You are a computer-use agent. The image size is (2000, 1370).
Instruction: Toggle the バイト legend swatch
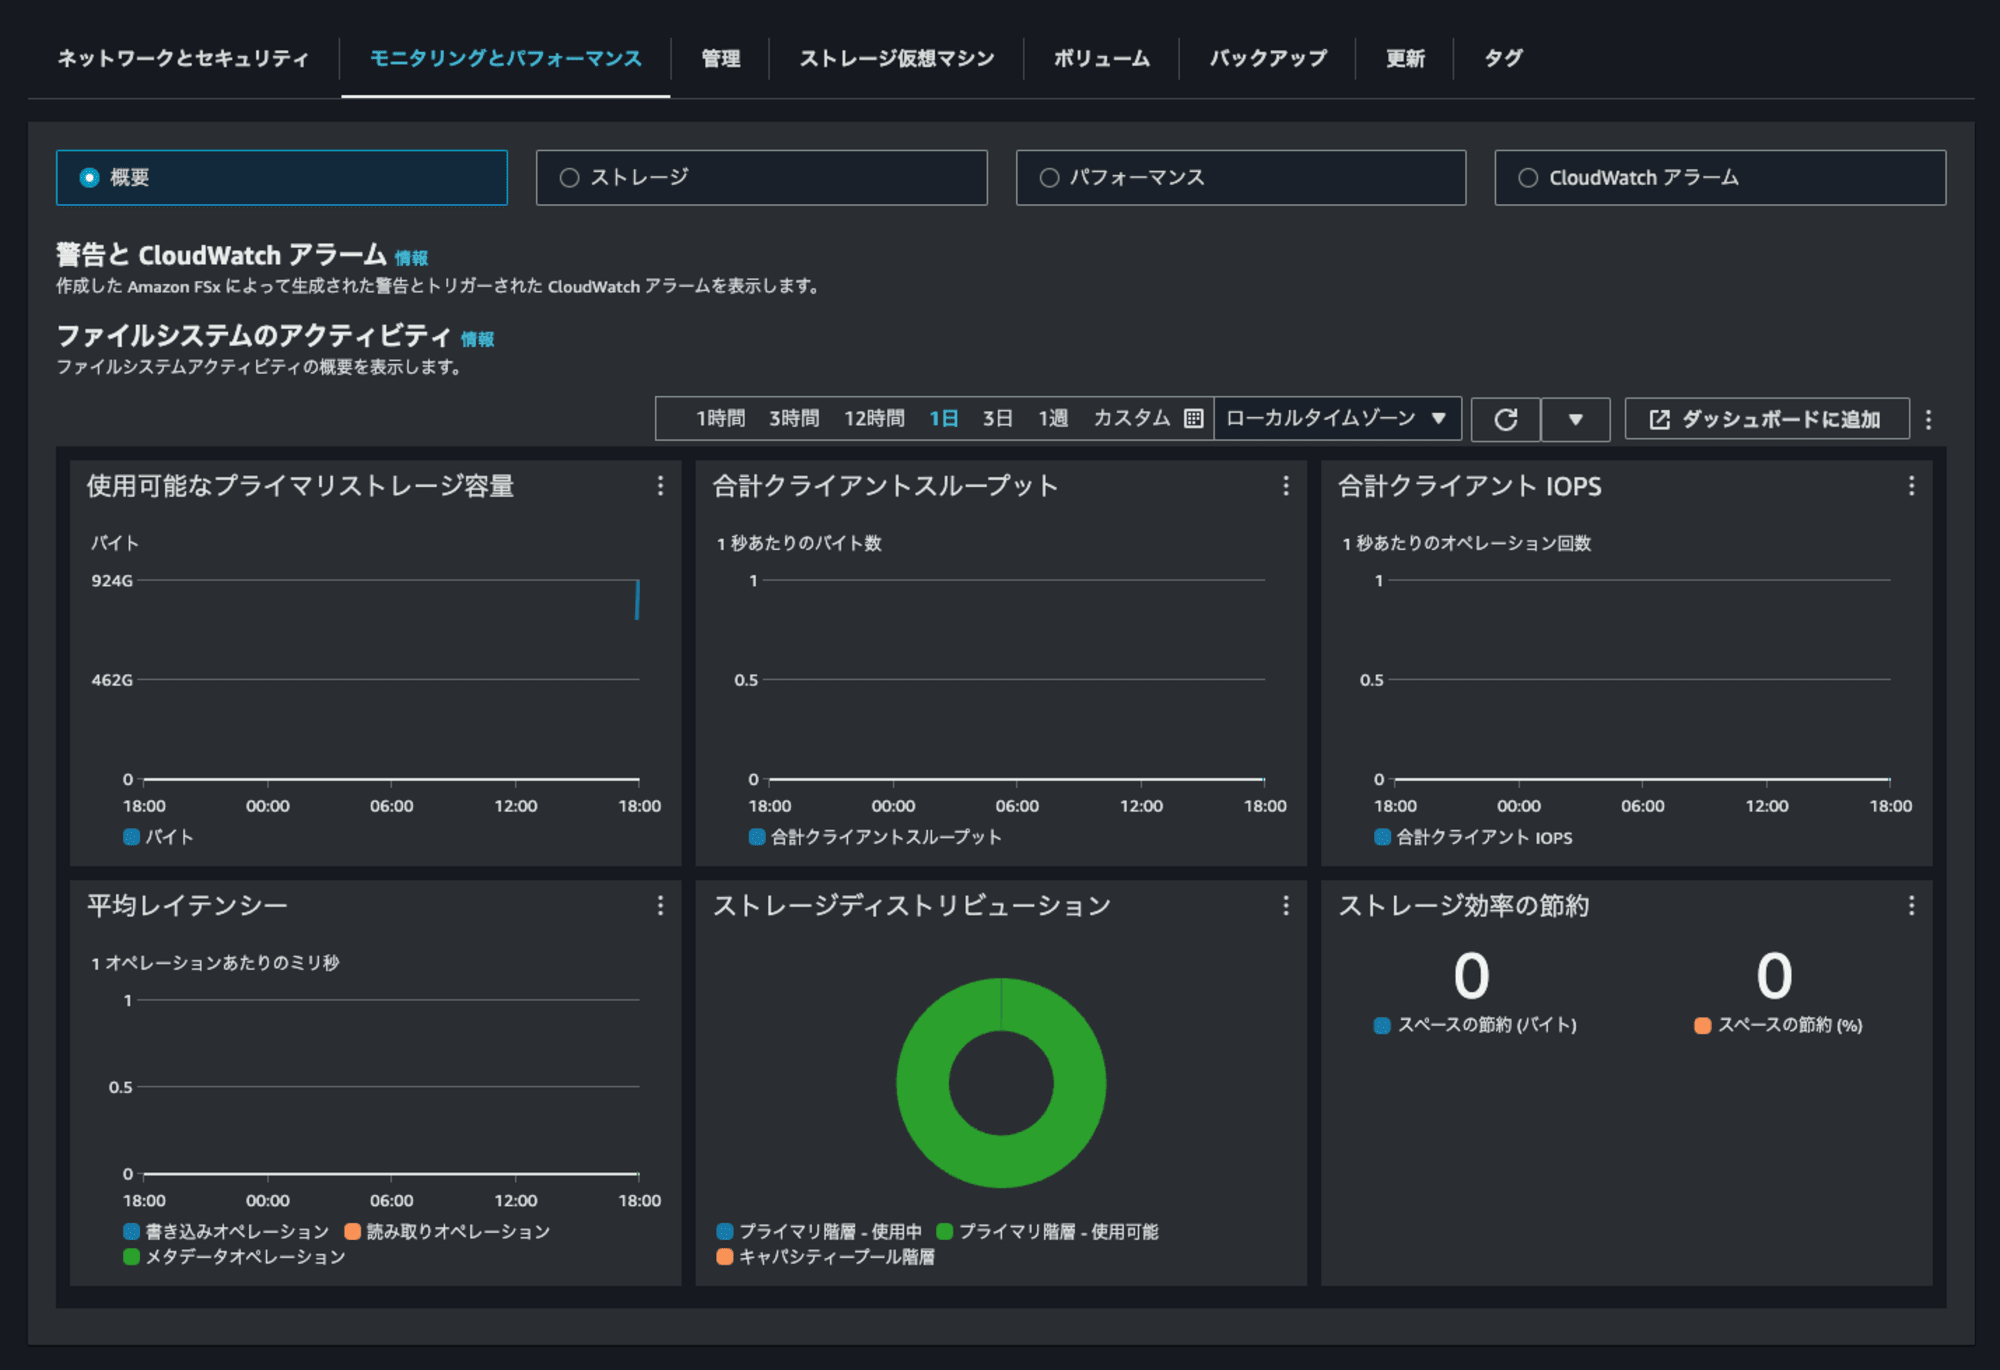click(x=131, y=837)
